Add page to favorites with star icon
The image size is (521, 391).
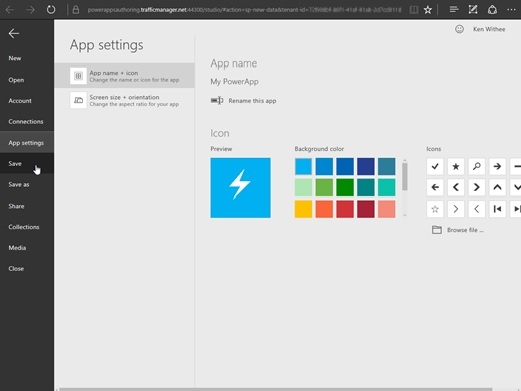pyautogui.click(x=428, y=10)
